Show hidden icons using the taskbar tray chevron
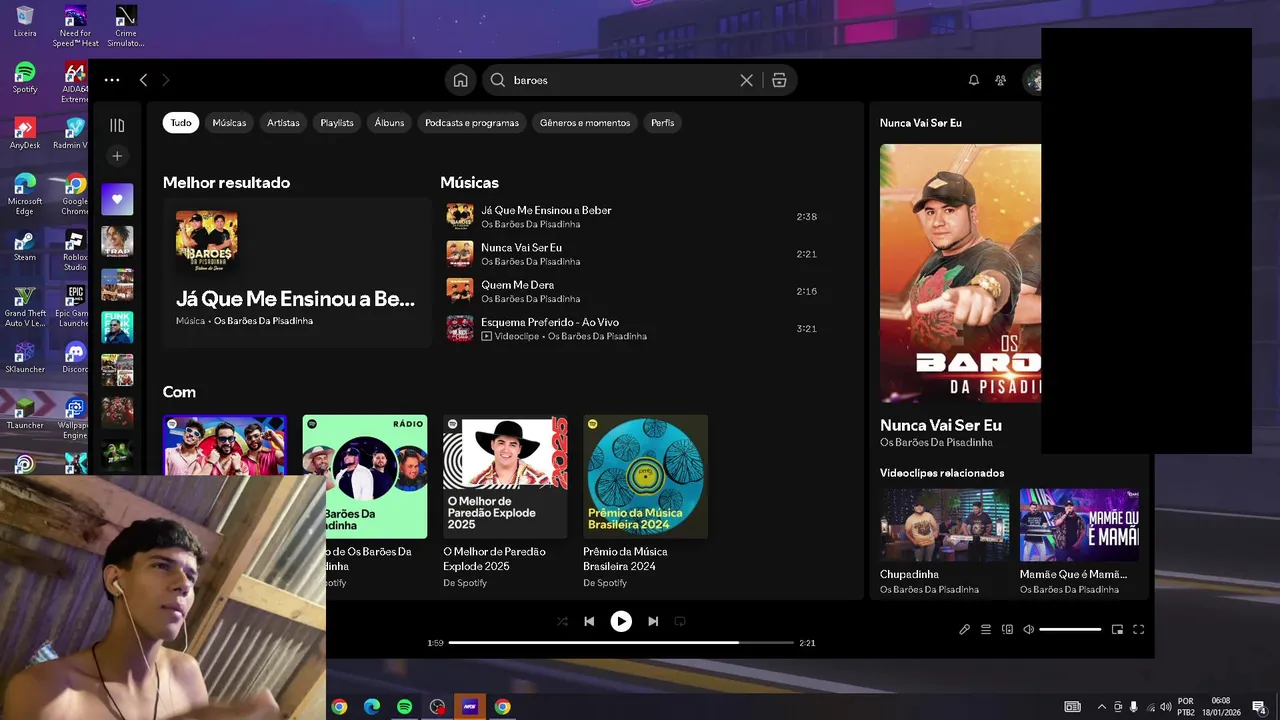This screenshot has width=1280, height=720. coord(1102,707)
